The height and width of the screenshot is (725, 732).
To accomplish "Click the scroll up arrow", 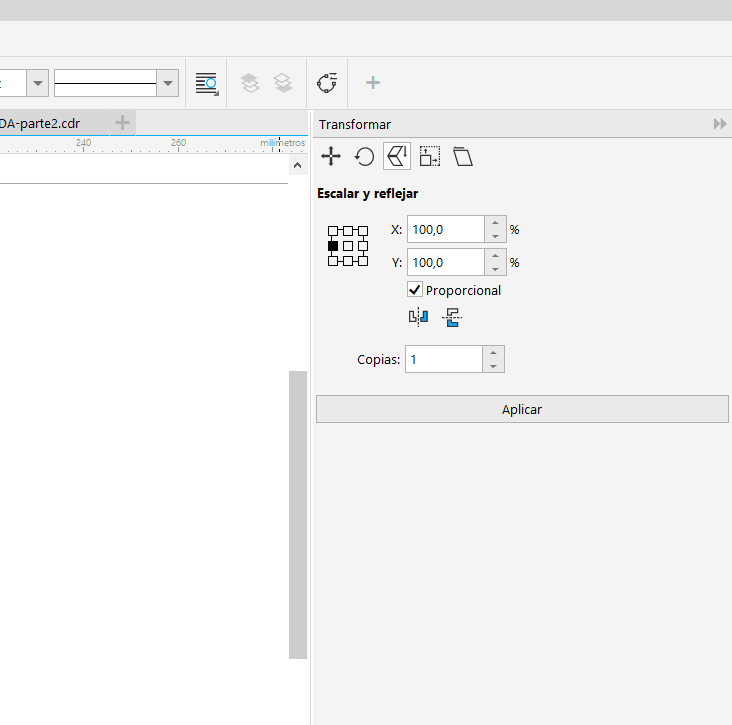I will tap(297, 165).
